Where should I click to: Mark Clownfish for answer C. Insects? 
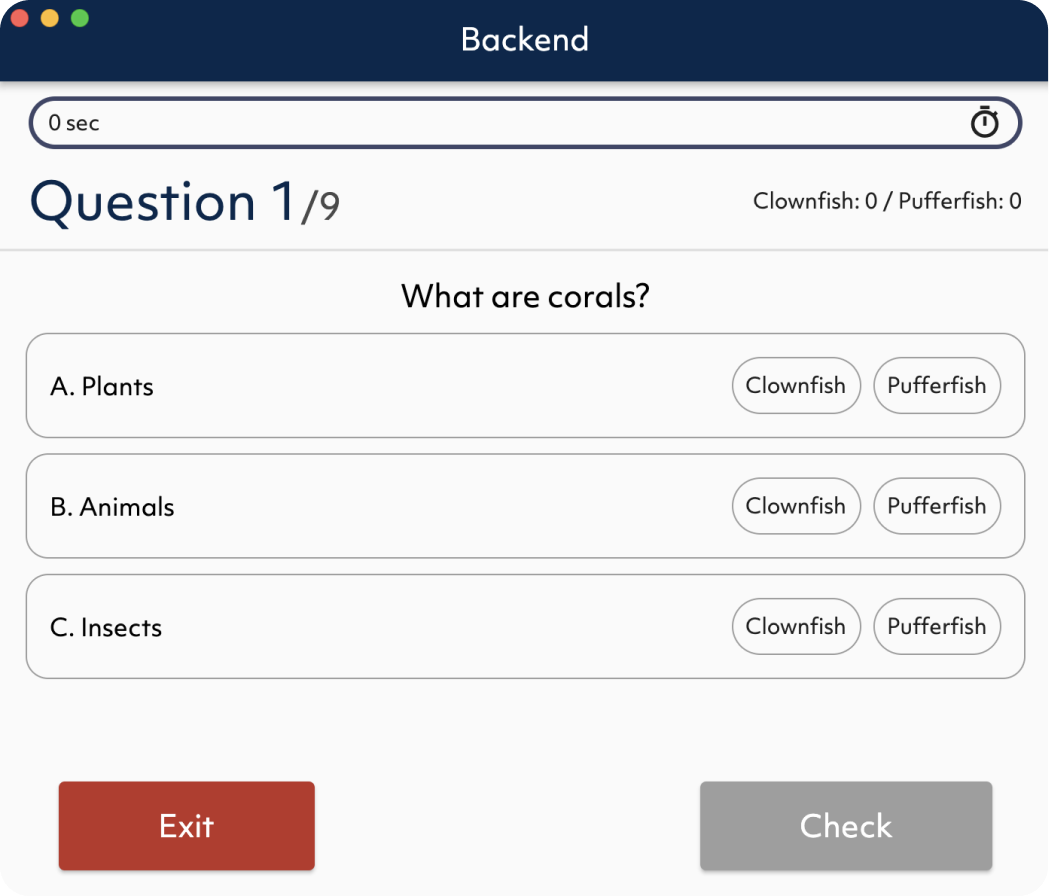tap(795, 626)
